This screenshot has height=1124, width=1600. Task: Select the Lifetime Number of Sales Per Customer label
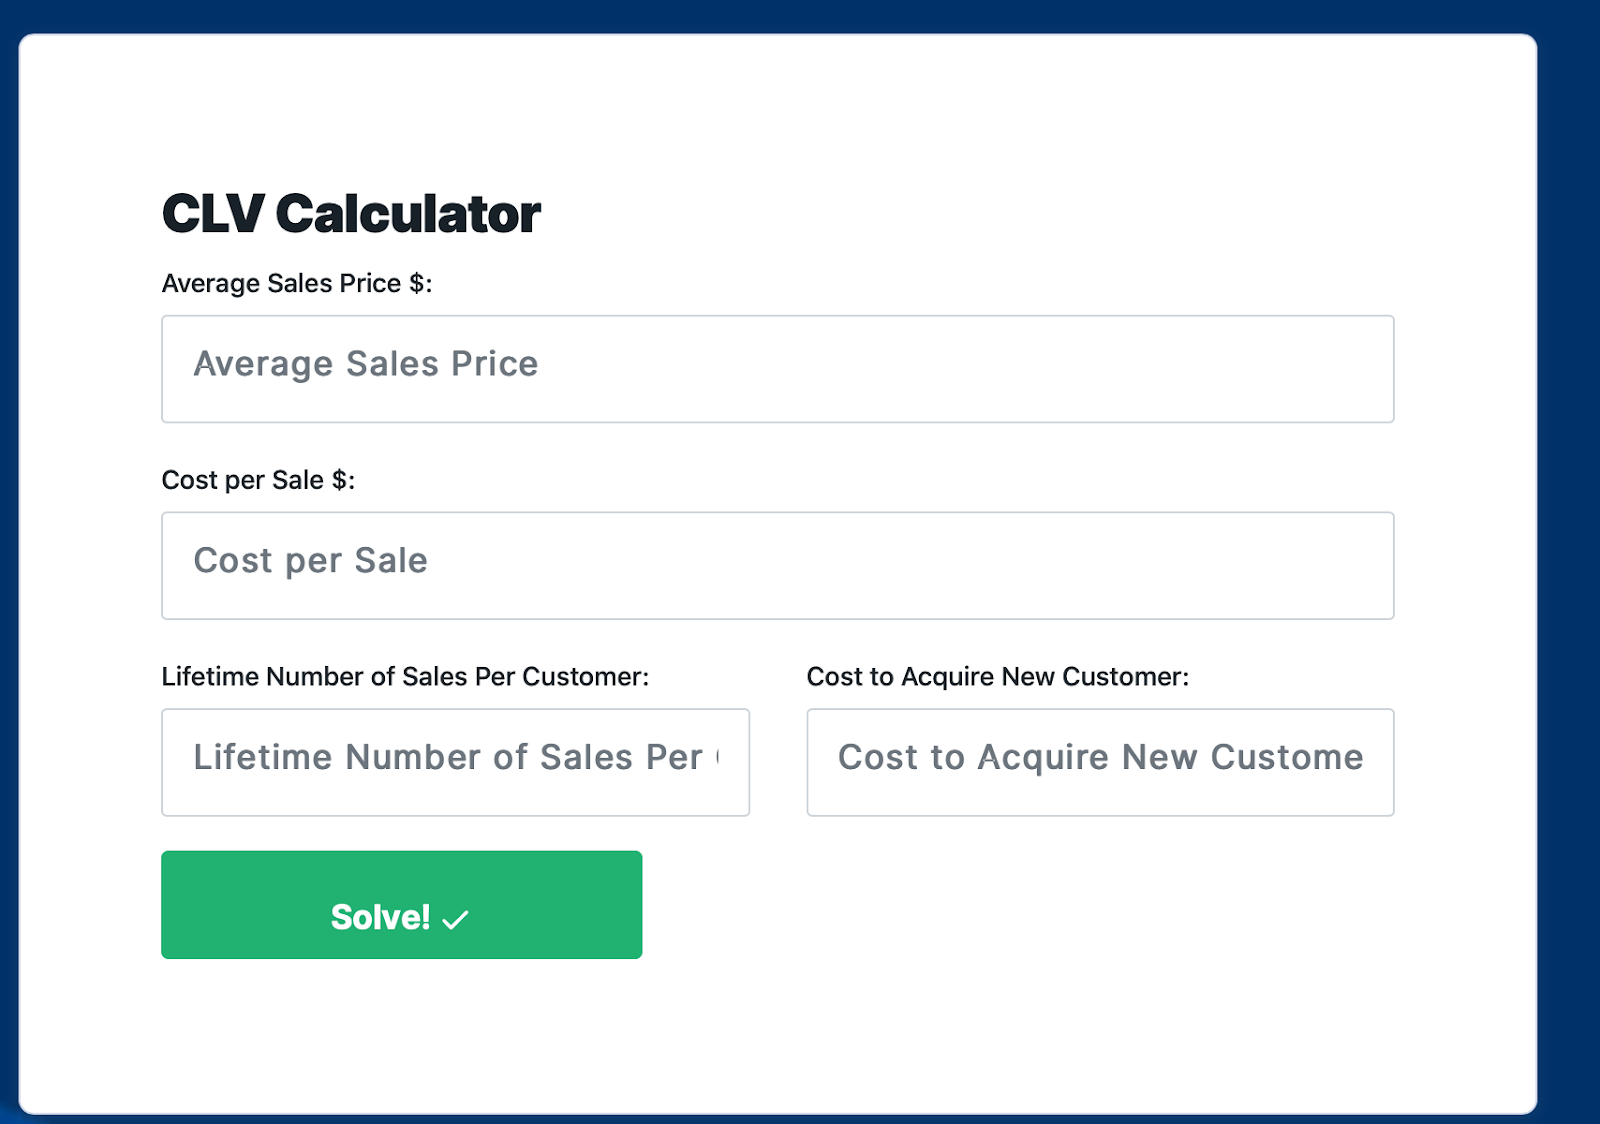405,676
